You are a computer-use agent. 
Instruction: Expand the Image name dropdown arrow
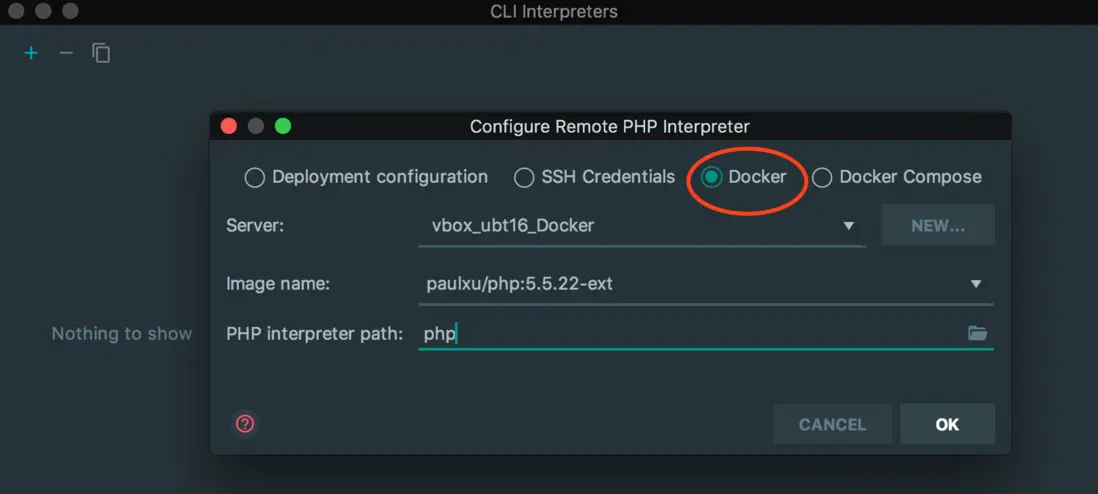[x=976, y=284]
